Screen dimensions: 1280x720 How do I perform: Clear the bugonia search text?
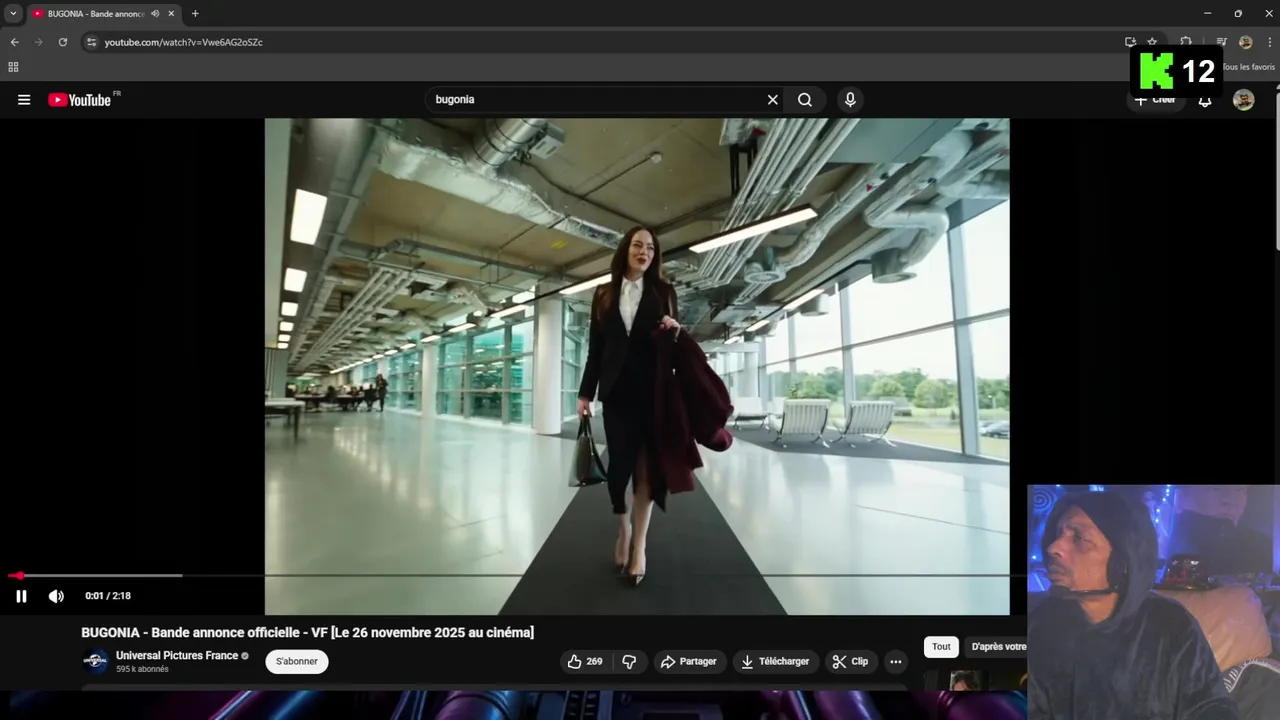(x=772, y=100)
